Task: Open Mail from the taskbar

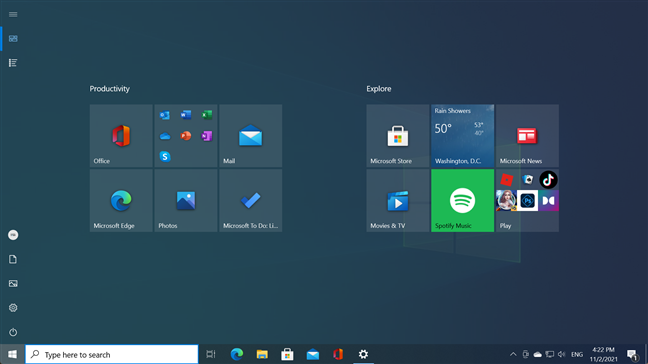Action: click(x=313, y=354)
